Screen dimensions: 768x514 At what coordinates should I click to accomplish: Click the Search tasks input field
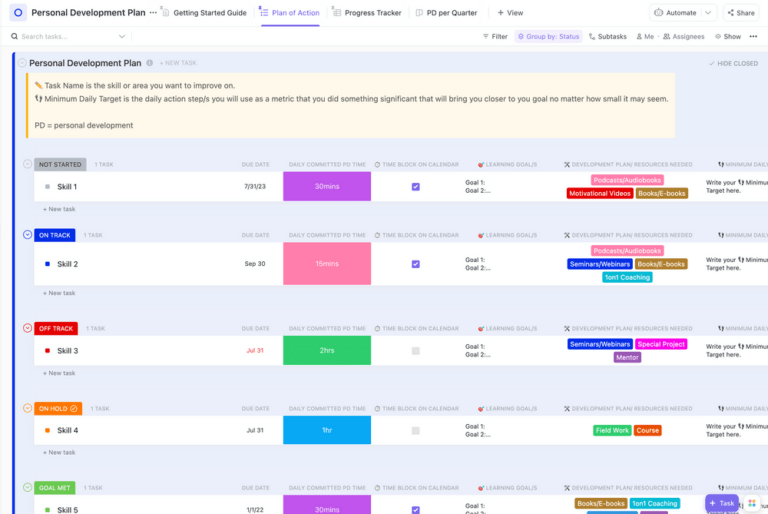coord(69,36)
